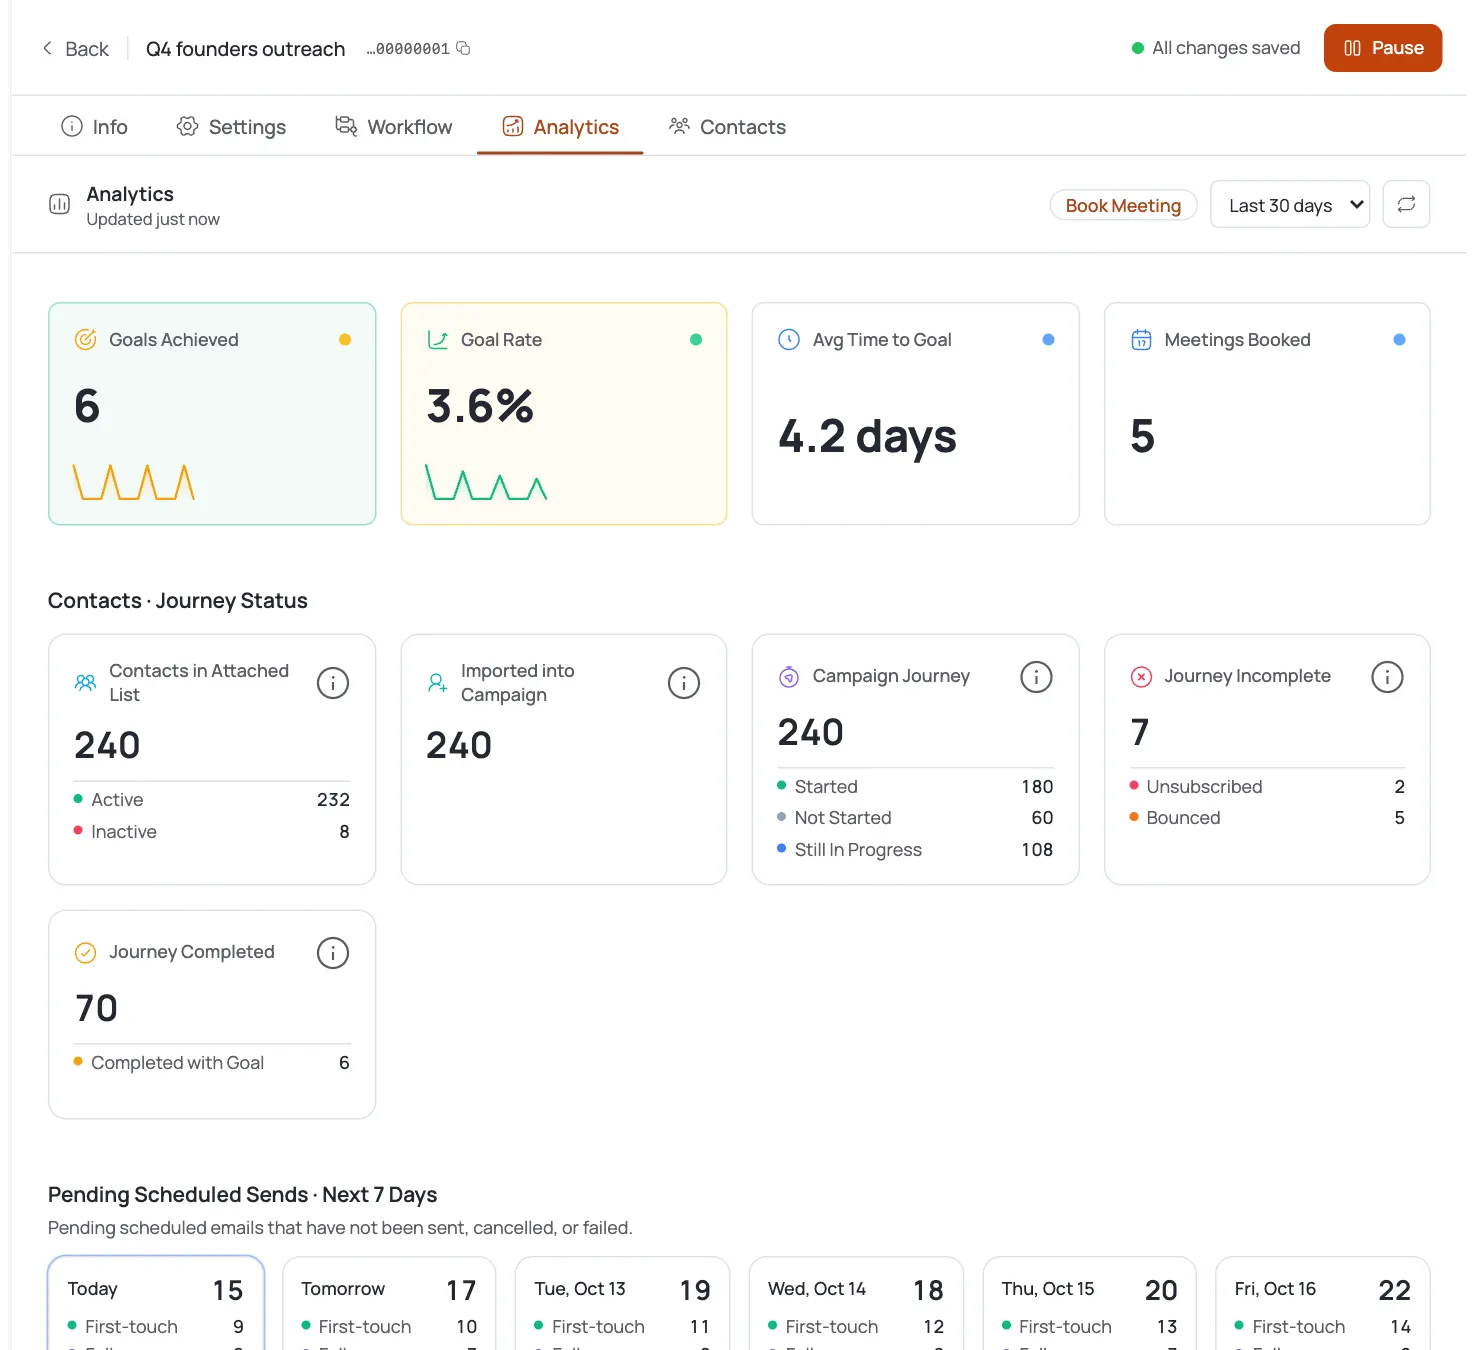Click the Goal Rate chart icon
The image size is (1484, 1350).
pyautogui.click(x=438, y=340)
